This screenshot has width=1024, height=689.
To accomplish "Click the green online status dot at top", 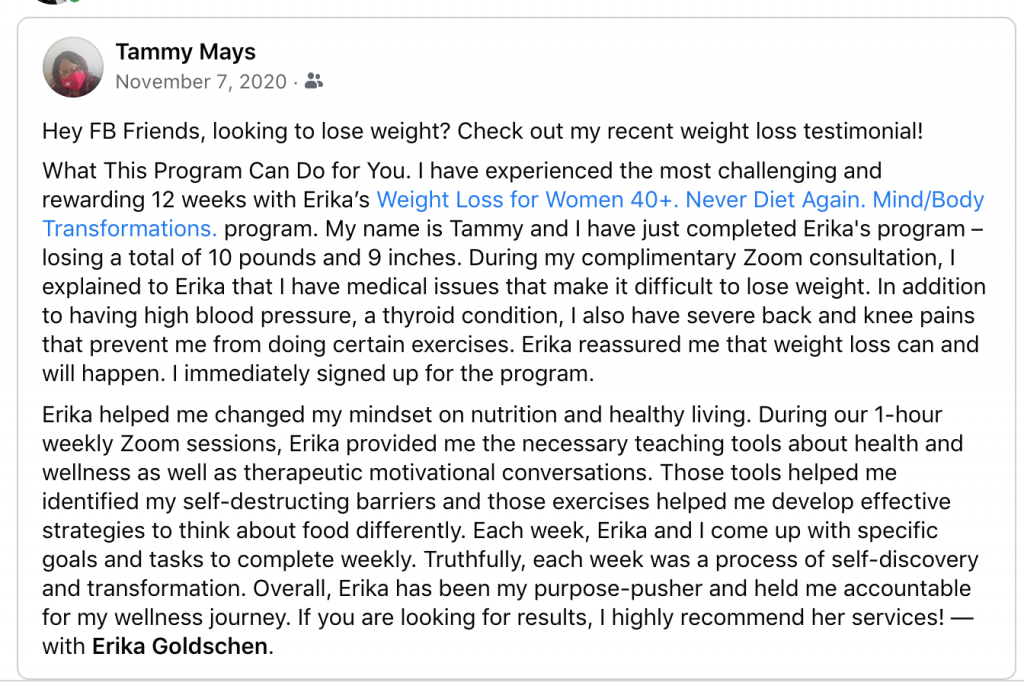I will tap(74, 1).
